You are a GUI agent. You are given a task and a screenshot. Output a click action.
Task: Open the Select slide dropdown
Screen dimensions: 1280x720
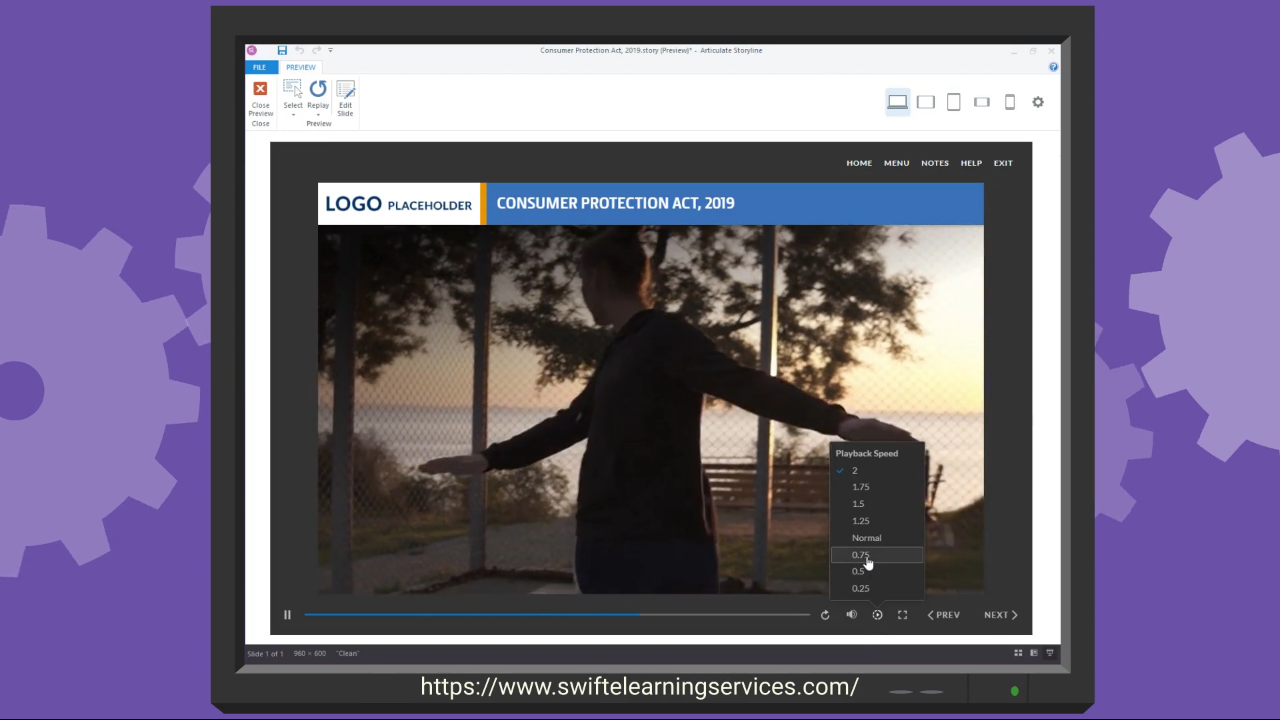click(293, 114)
